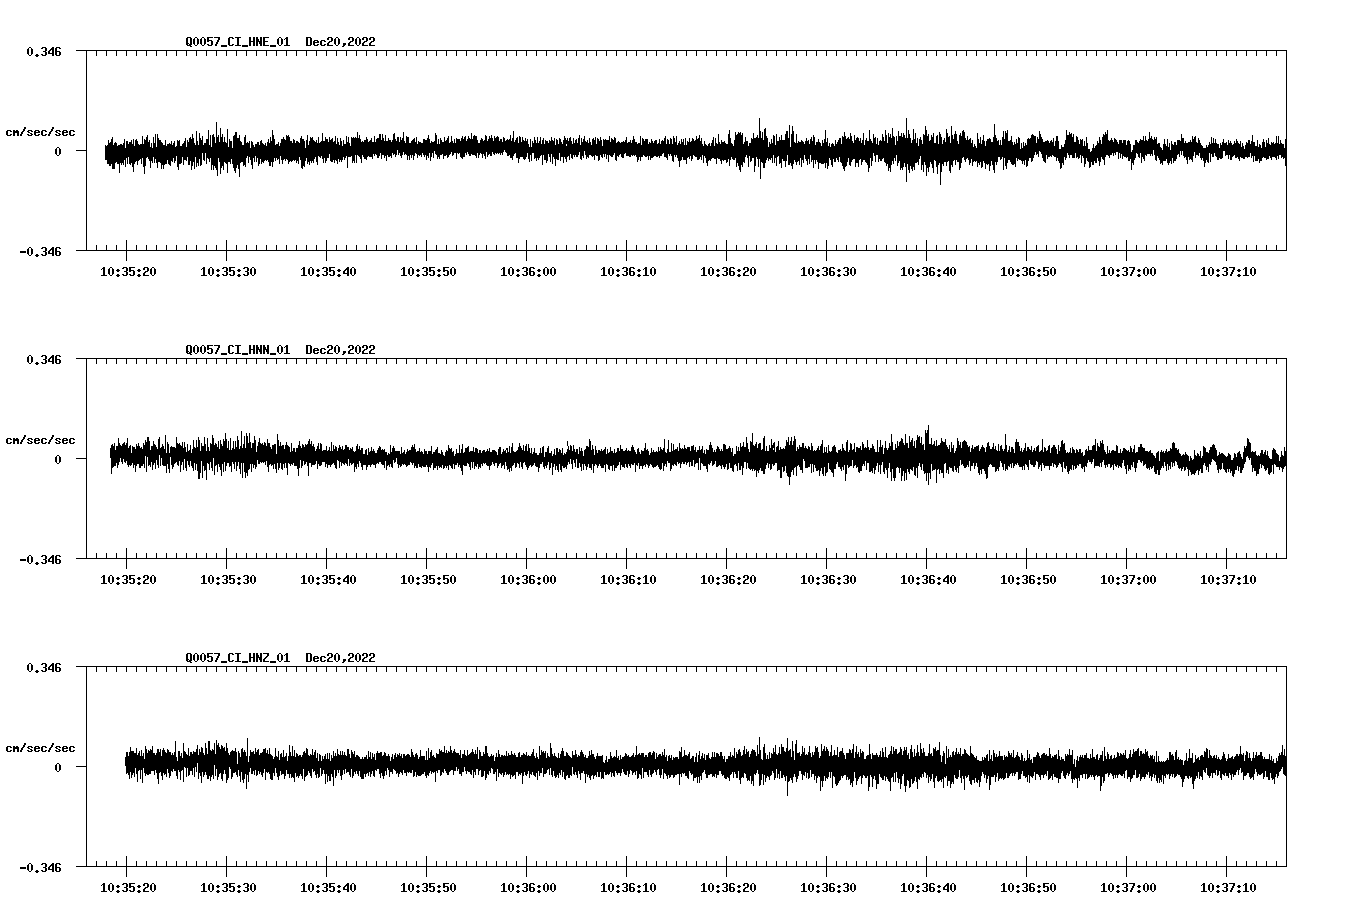Click the zero baseline label of HNE plot

point(58,151)
